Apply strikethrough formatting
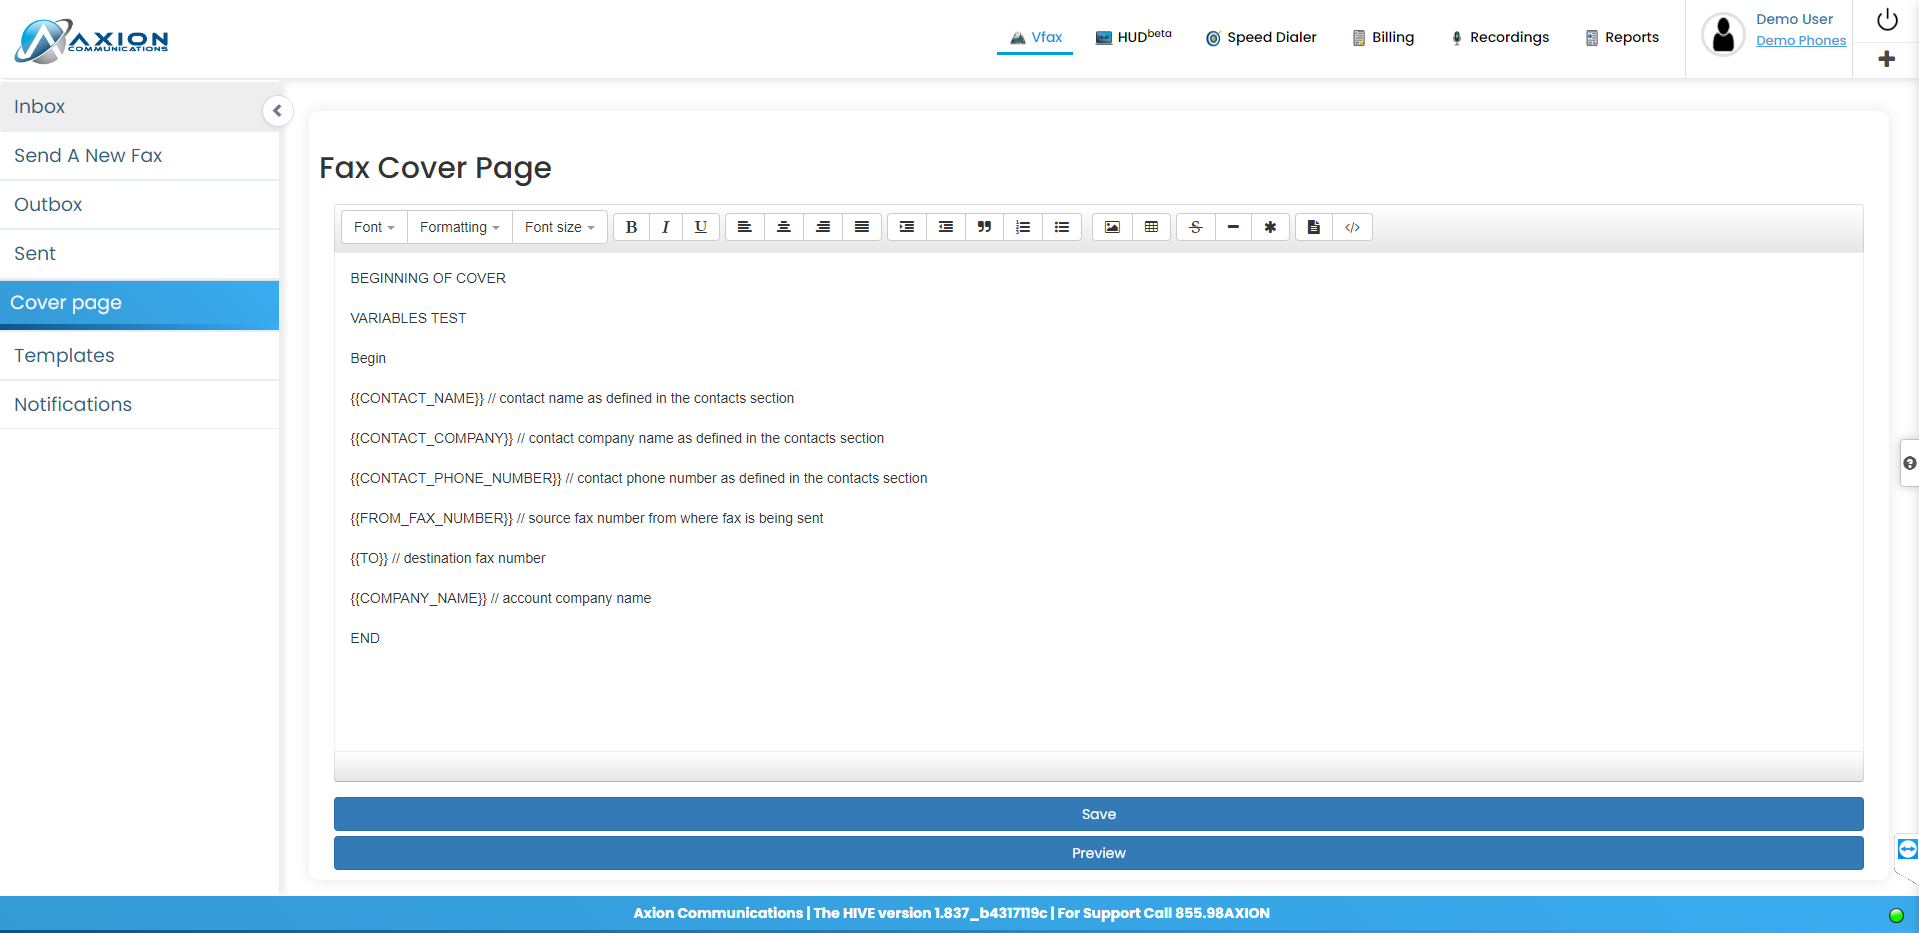 coord(1196,227)
